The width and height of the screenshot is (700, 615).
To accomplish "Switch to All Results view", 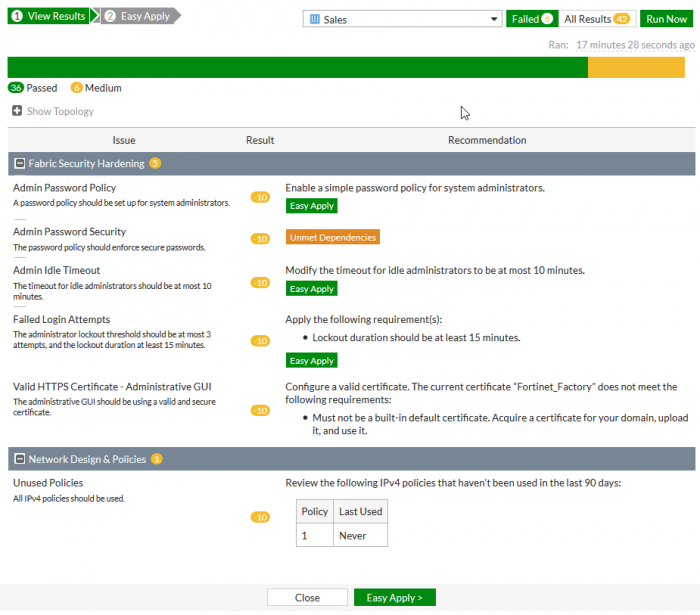I will click(596, 19).
